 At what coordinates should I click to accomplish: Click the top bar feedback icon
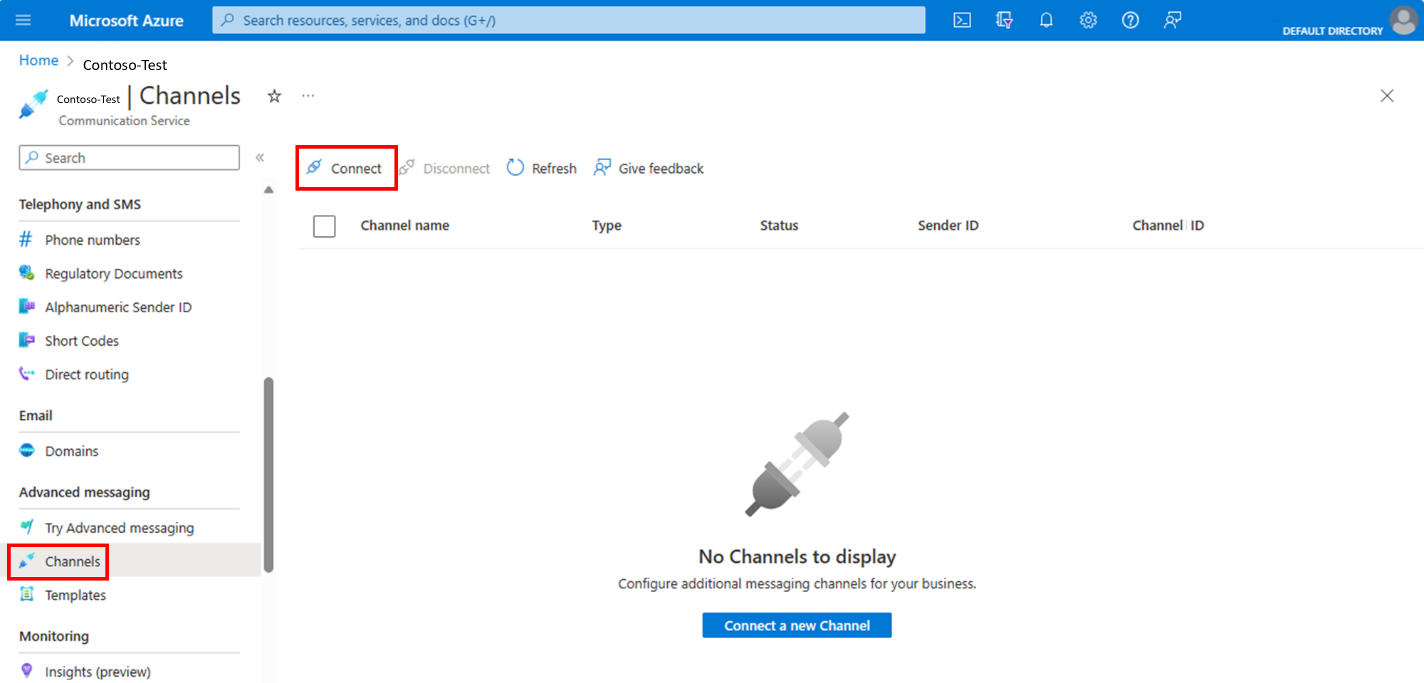(1173, 20)
